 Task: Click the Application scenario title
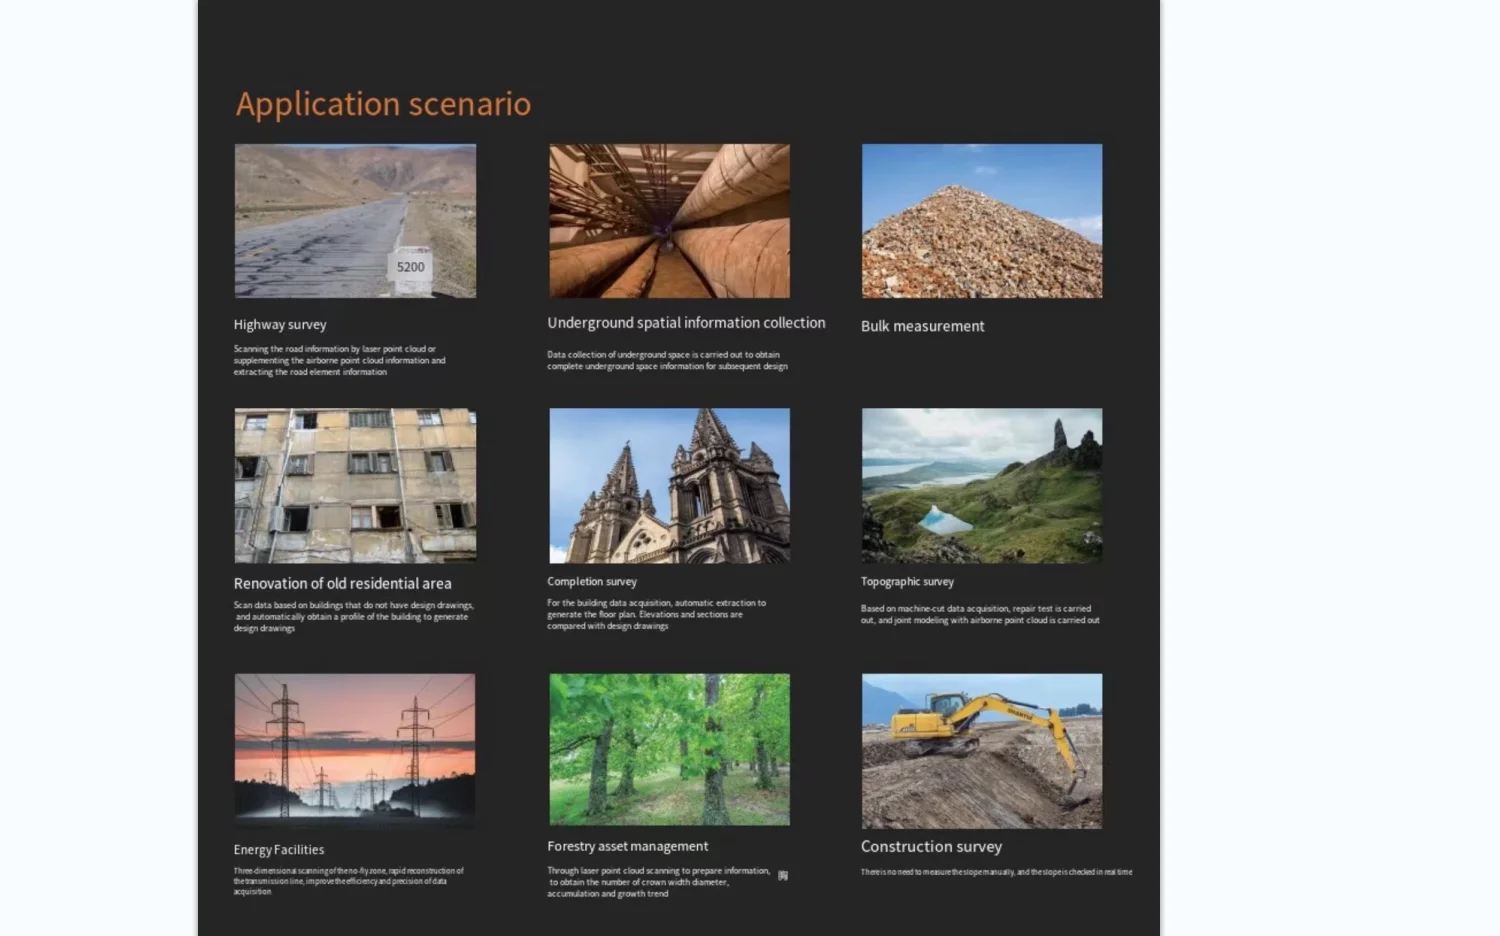pos(383,104)
